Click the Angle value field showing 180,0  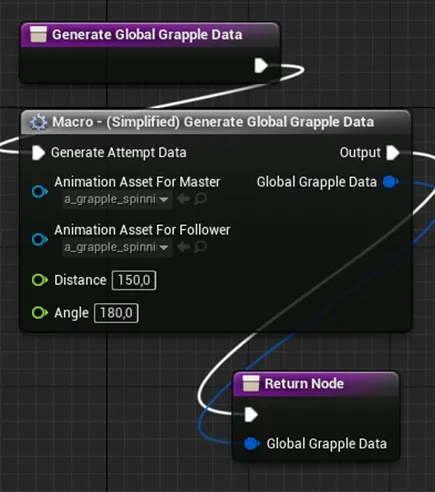tap(116, 313)
